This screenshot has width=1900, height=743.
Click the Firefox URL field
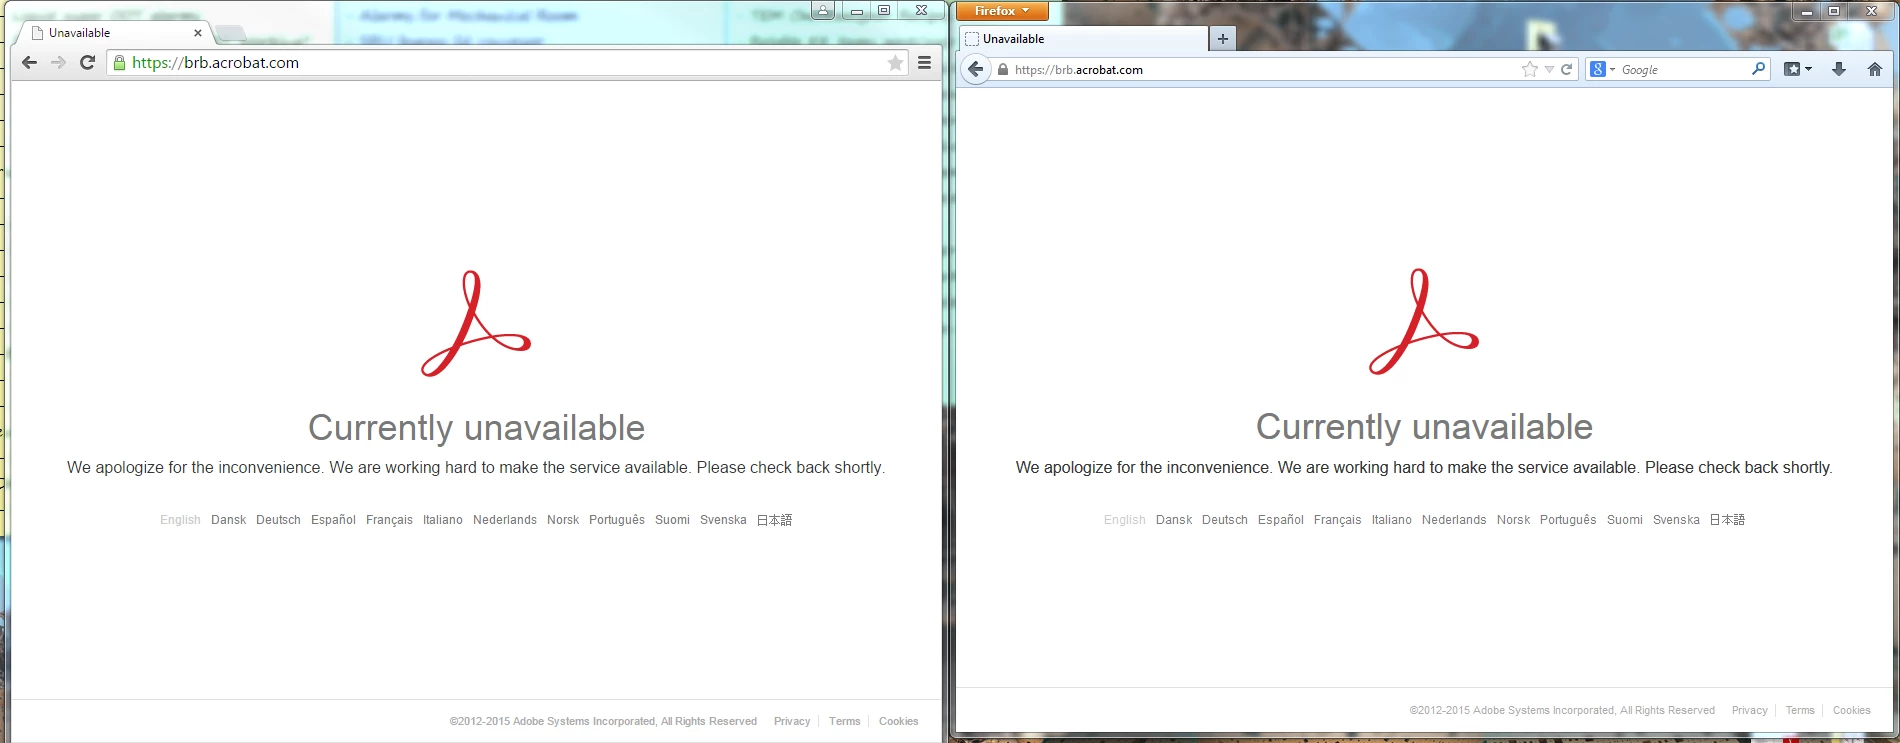point(1265,70)
